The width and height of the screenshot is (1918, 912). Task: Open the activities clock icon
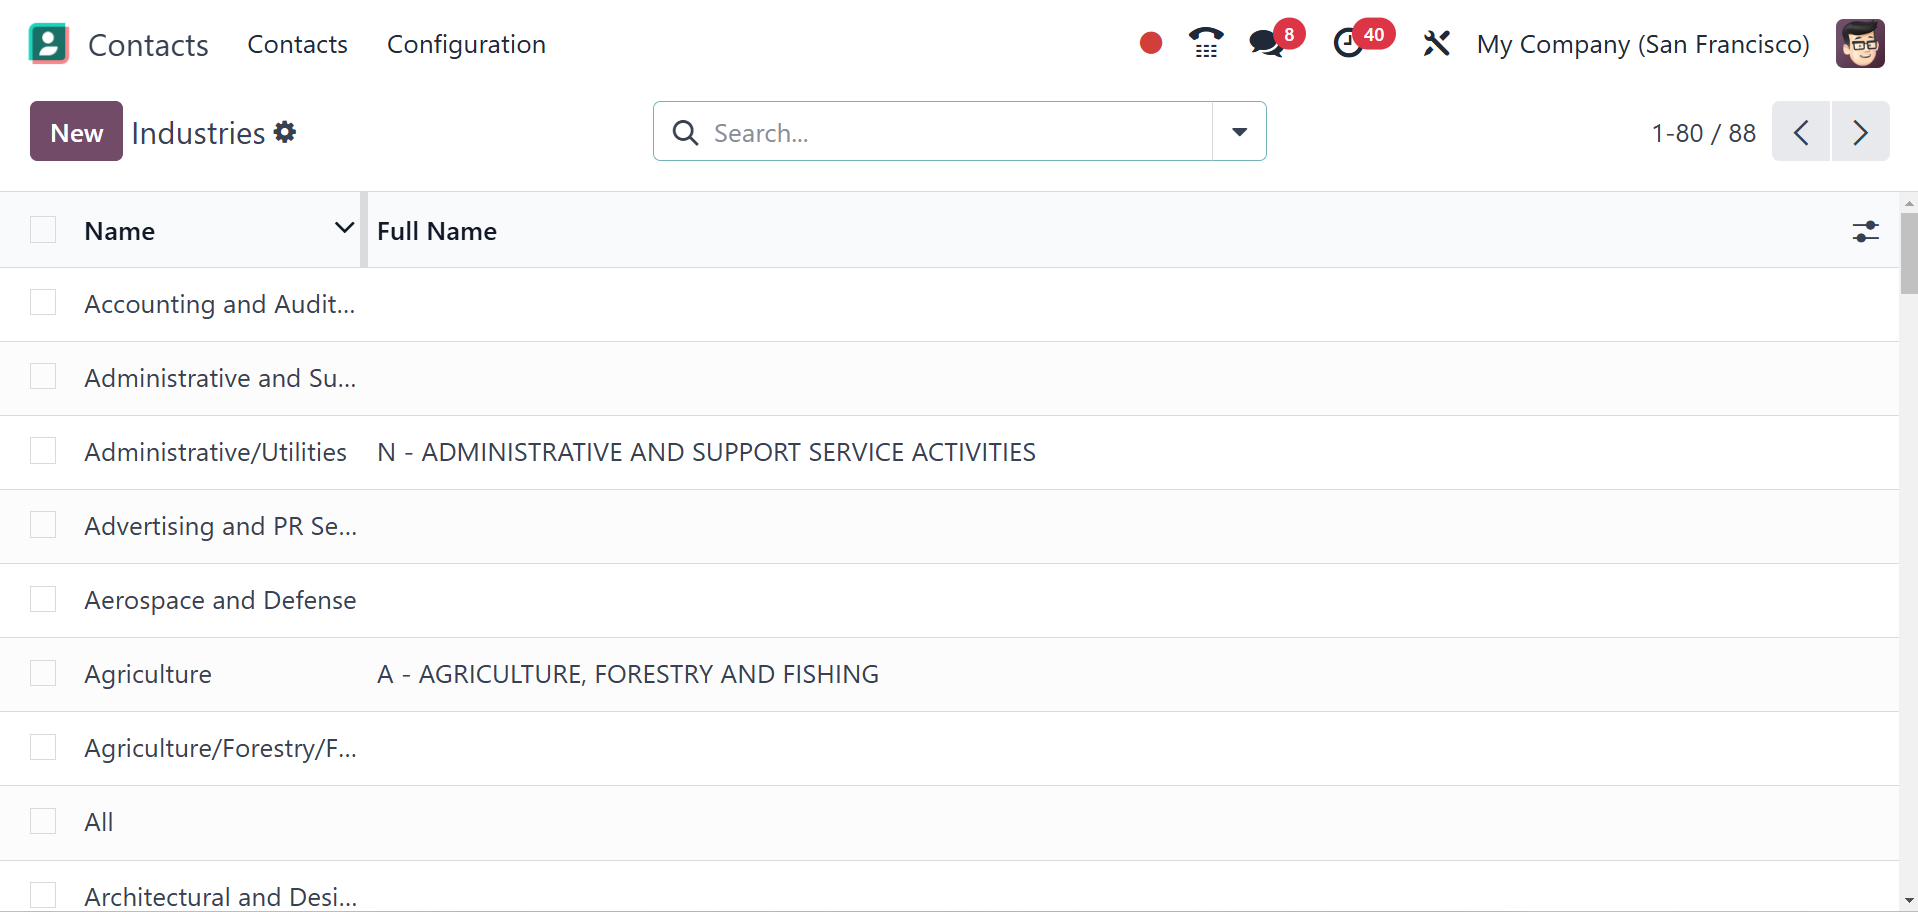pyautogui.click(x=1349, y=43)
